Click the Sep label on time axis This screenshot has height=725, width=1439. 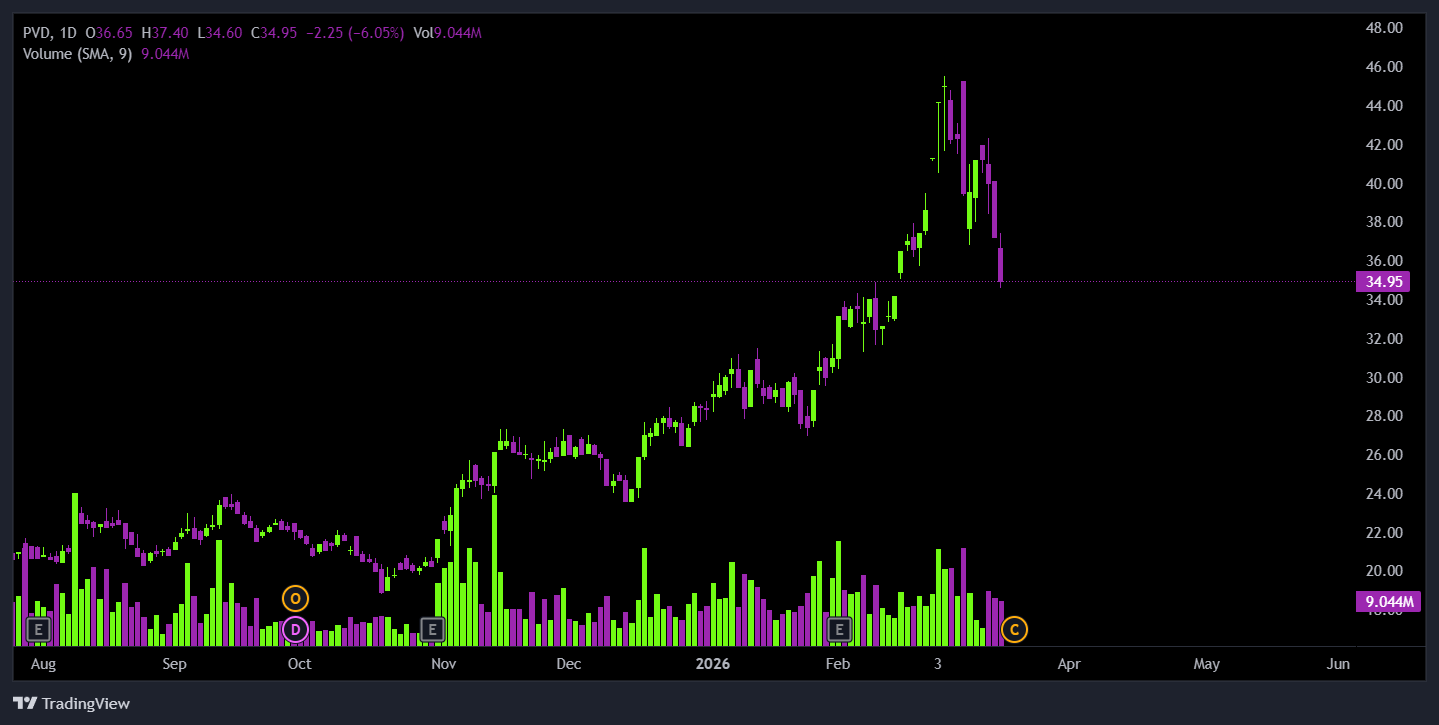pos(174,664)
